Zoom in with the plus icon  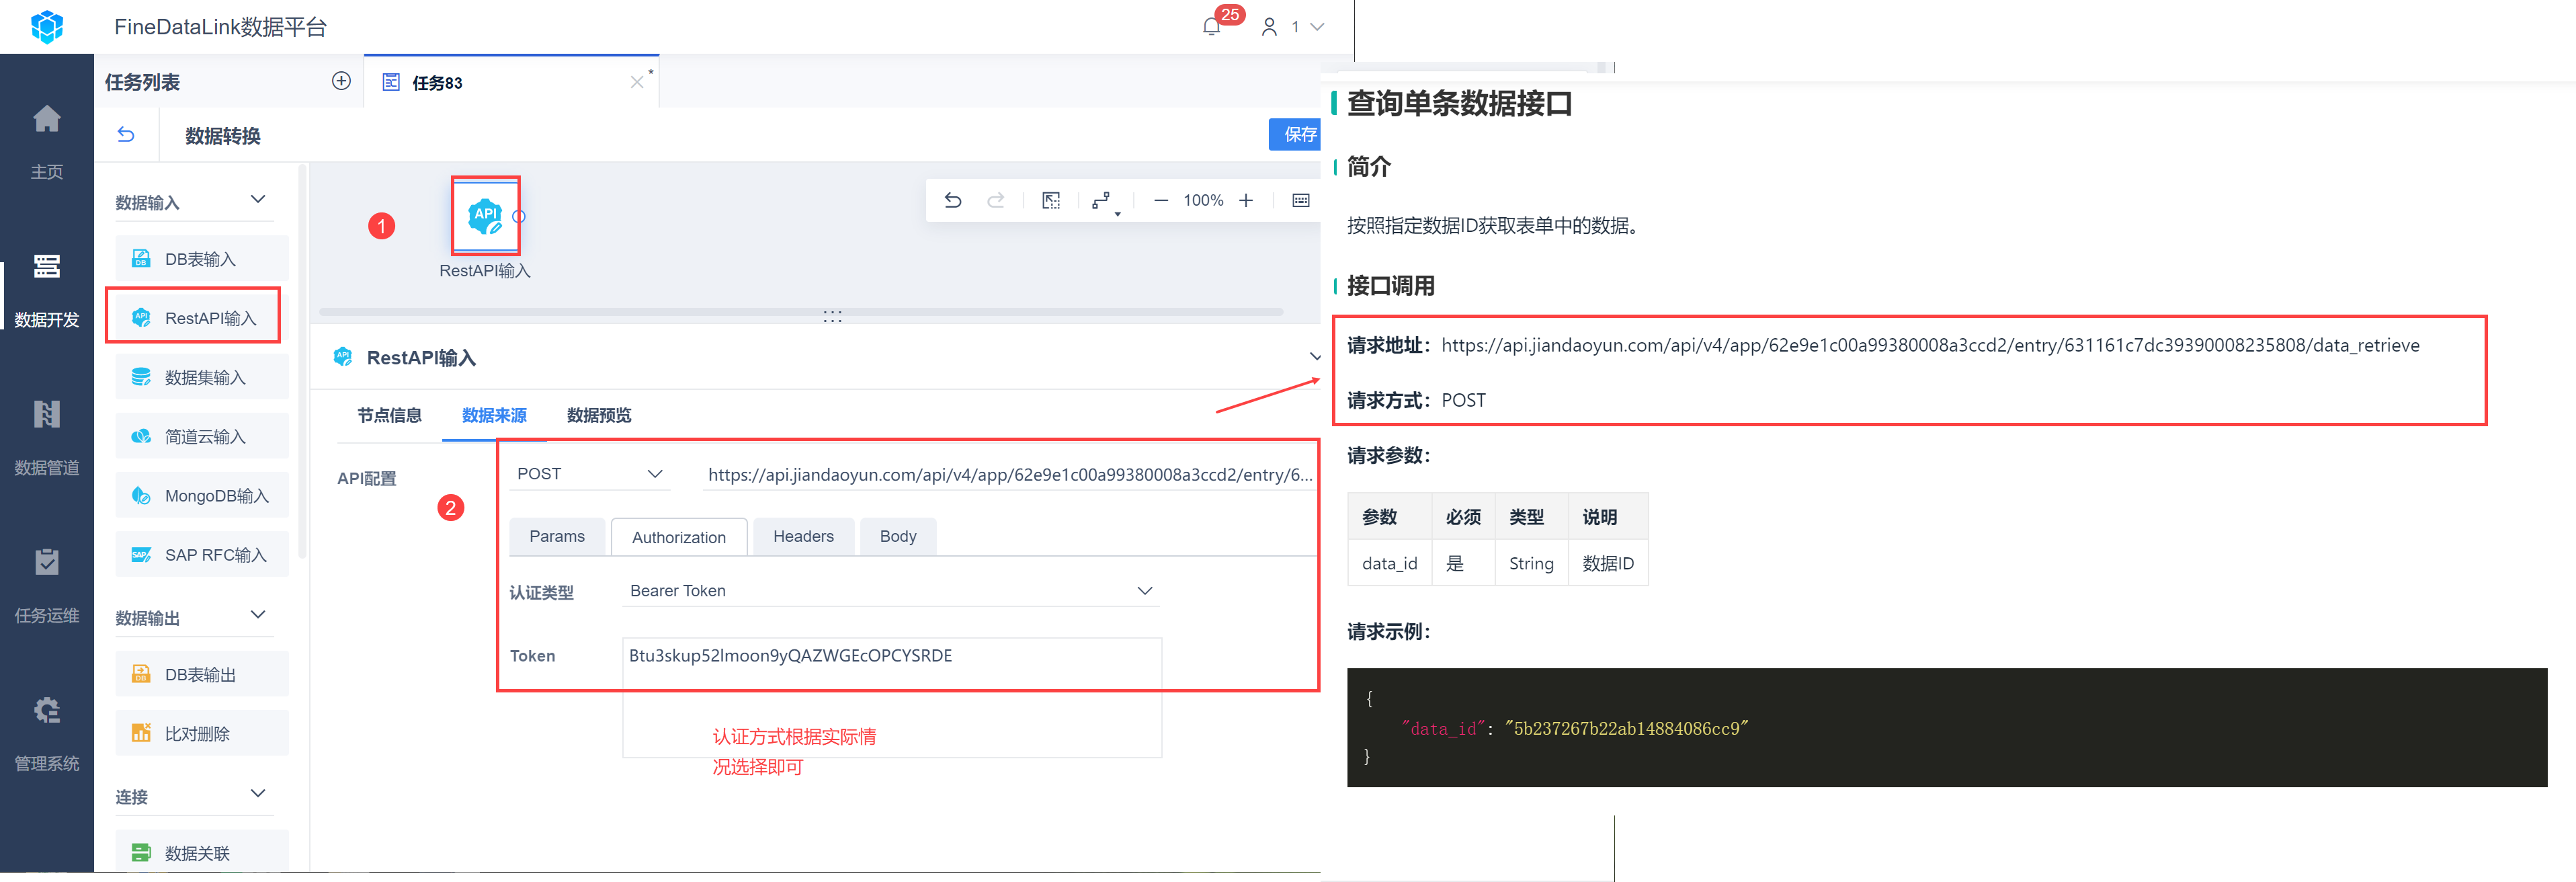pos(1246,200)
